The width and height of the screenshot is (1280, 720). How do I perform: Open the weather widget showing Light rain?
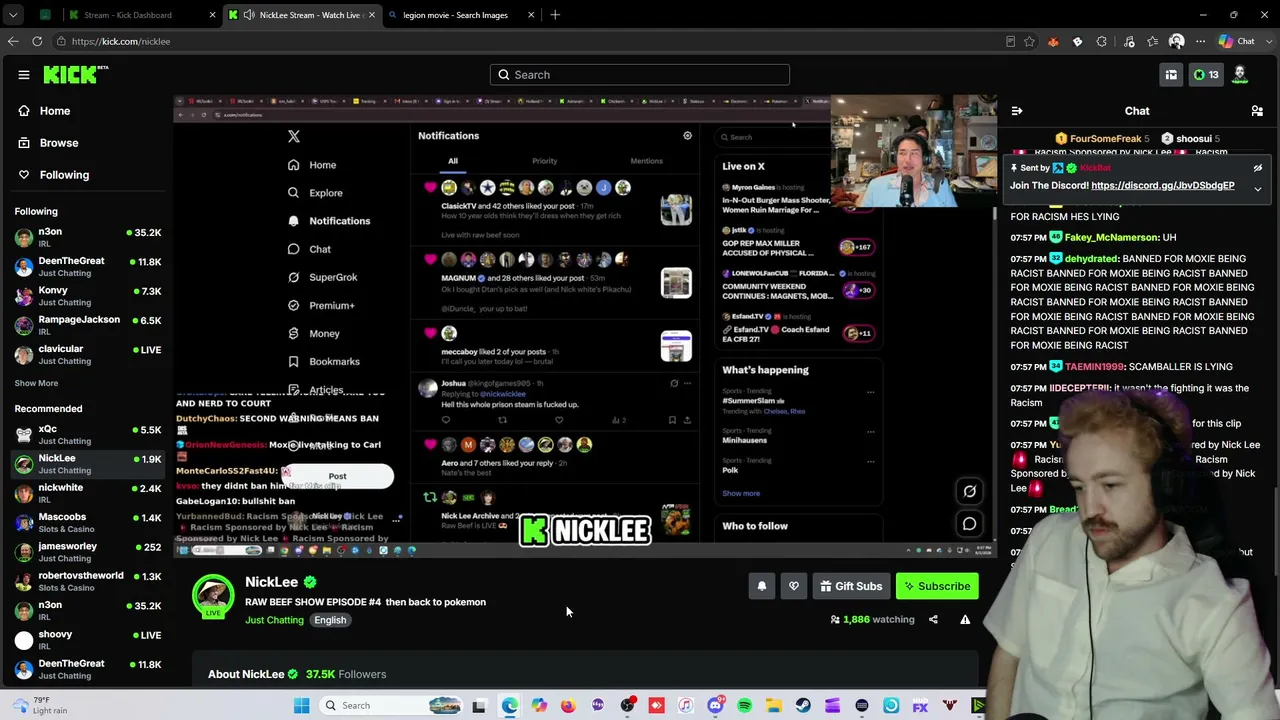[x=38, y=705]
